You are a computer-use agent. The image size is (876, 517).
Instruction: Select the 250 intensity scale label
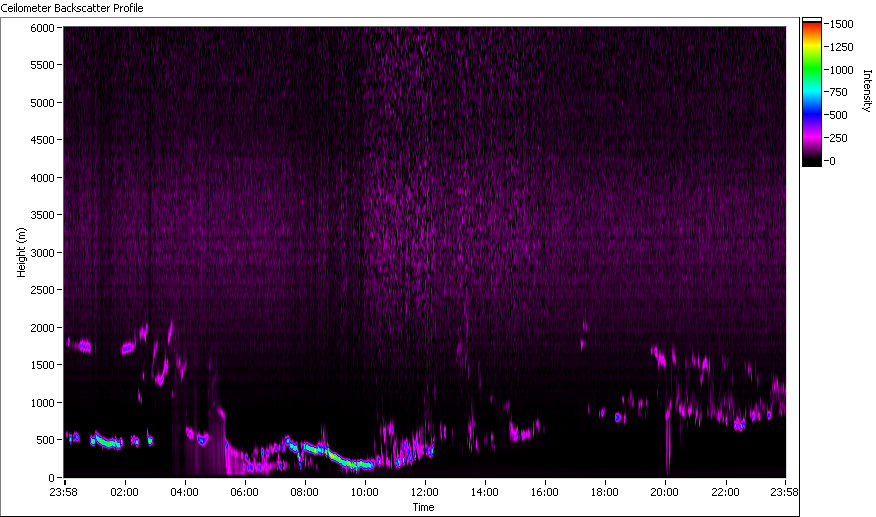(x=839, y=138)
